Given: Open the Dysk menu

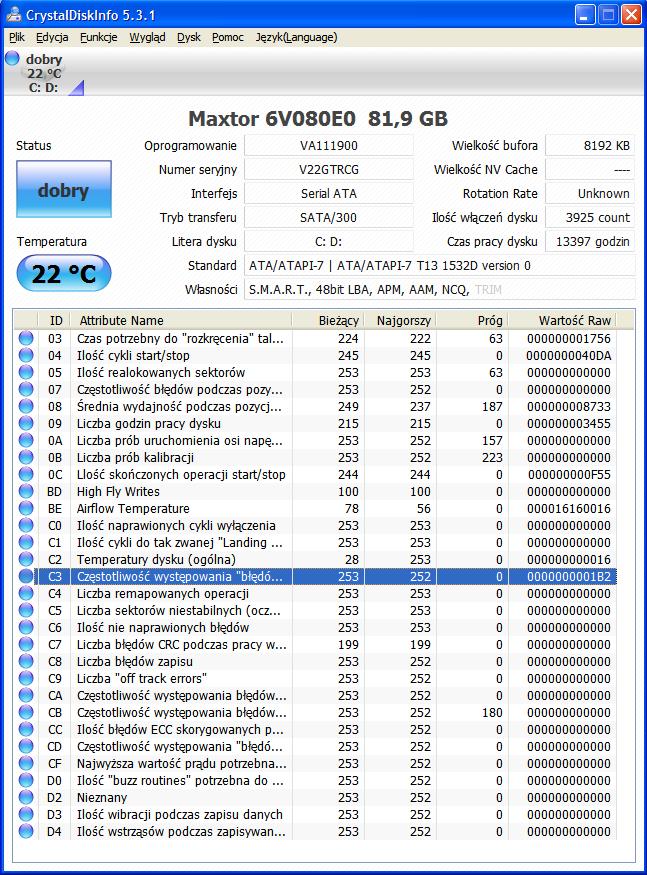Looking at the screenshot, I should 189,37.
